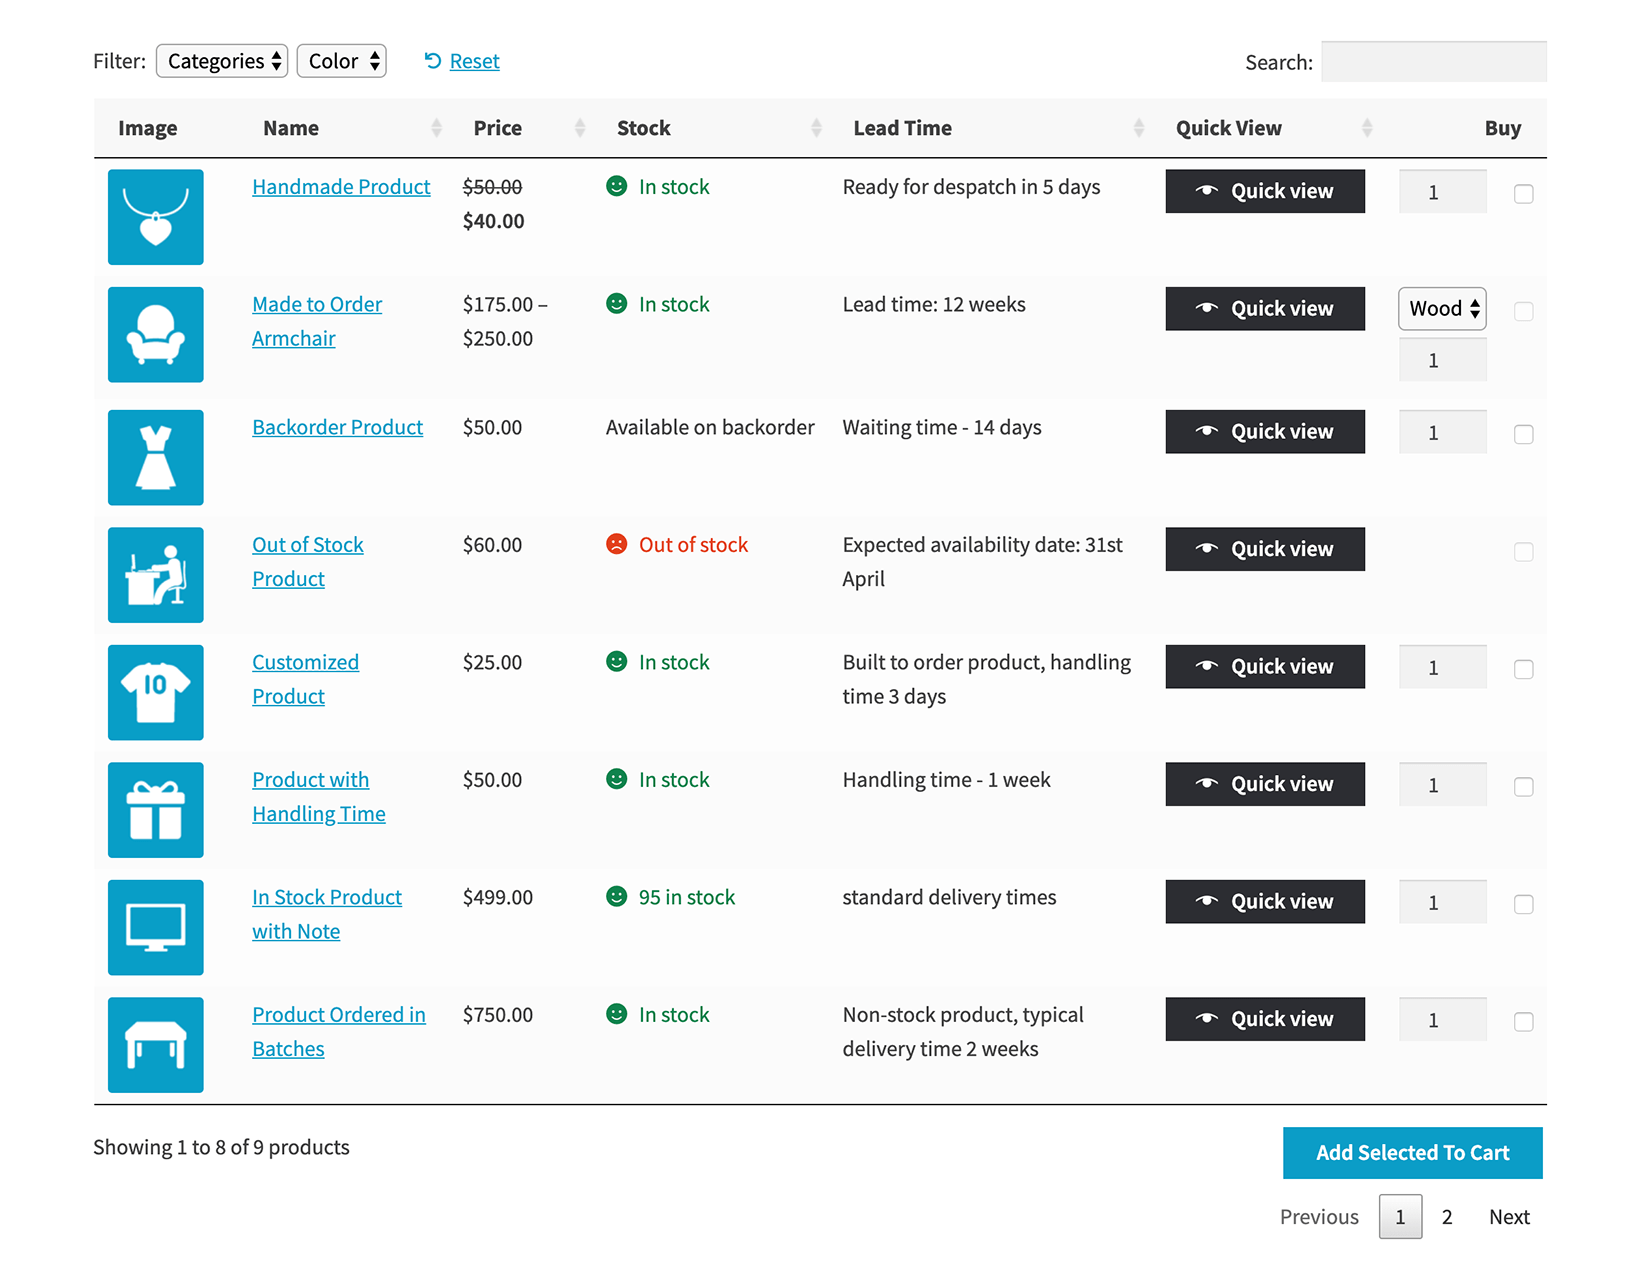Screen dimensions: 1640x1276
Task: Click the armchair icon for Made to Order Armchair
Action: (155, 335)
